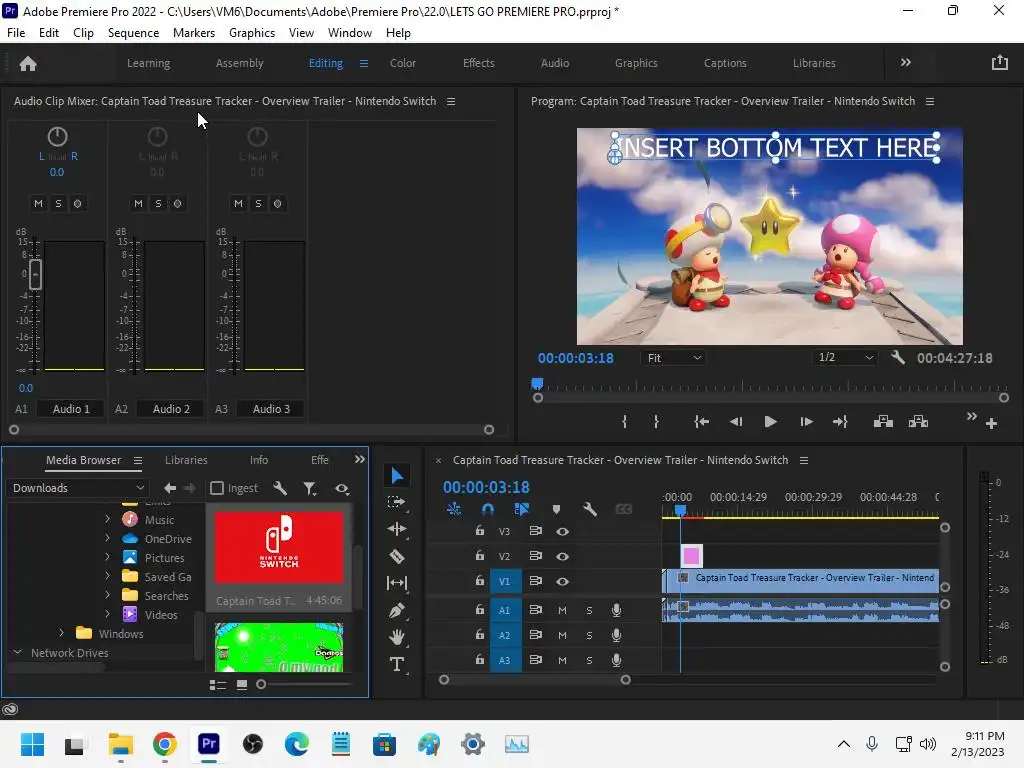Select the Razor tool
This screenshot has height=768, width=1024.
tap(397, 556)
